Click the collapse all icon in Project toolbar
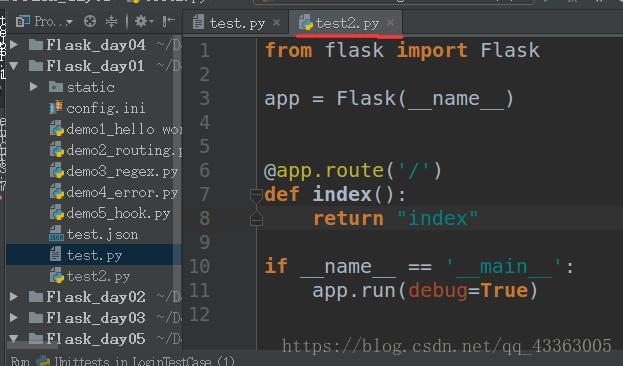The image size is (623, 366). click(111, 21)
